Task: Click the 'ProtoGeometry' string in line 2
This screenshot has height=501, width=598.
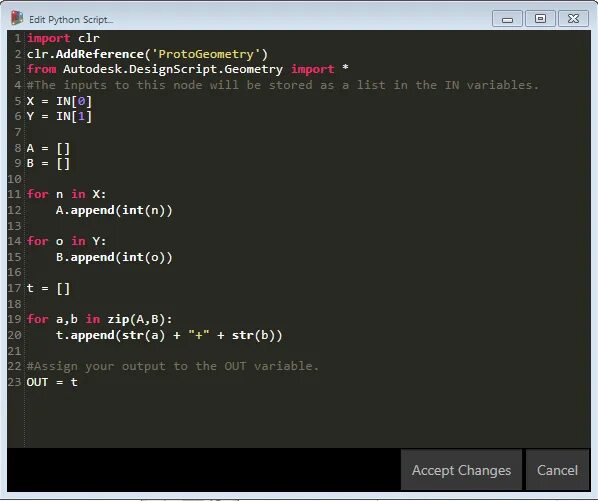Action: pyautogui.click(x=206, y=54)
